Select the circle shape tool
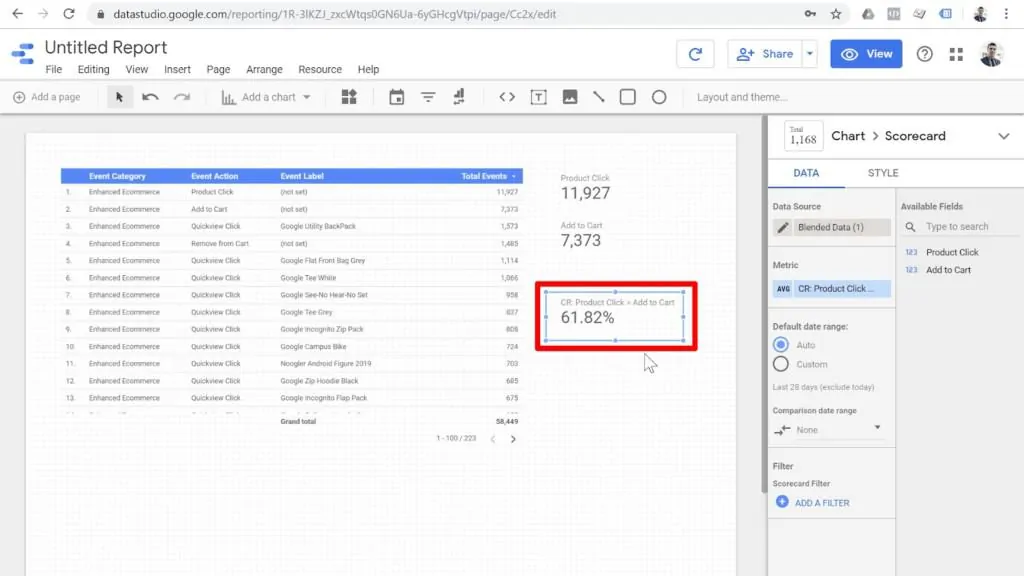 [658, 97]
